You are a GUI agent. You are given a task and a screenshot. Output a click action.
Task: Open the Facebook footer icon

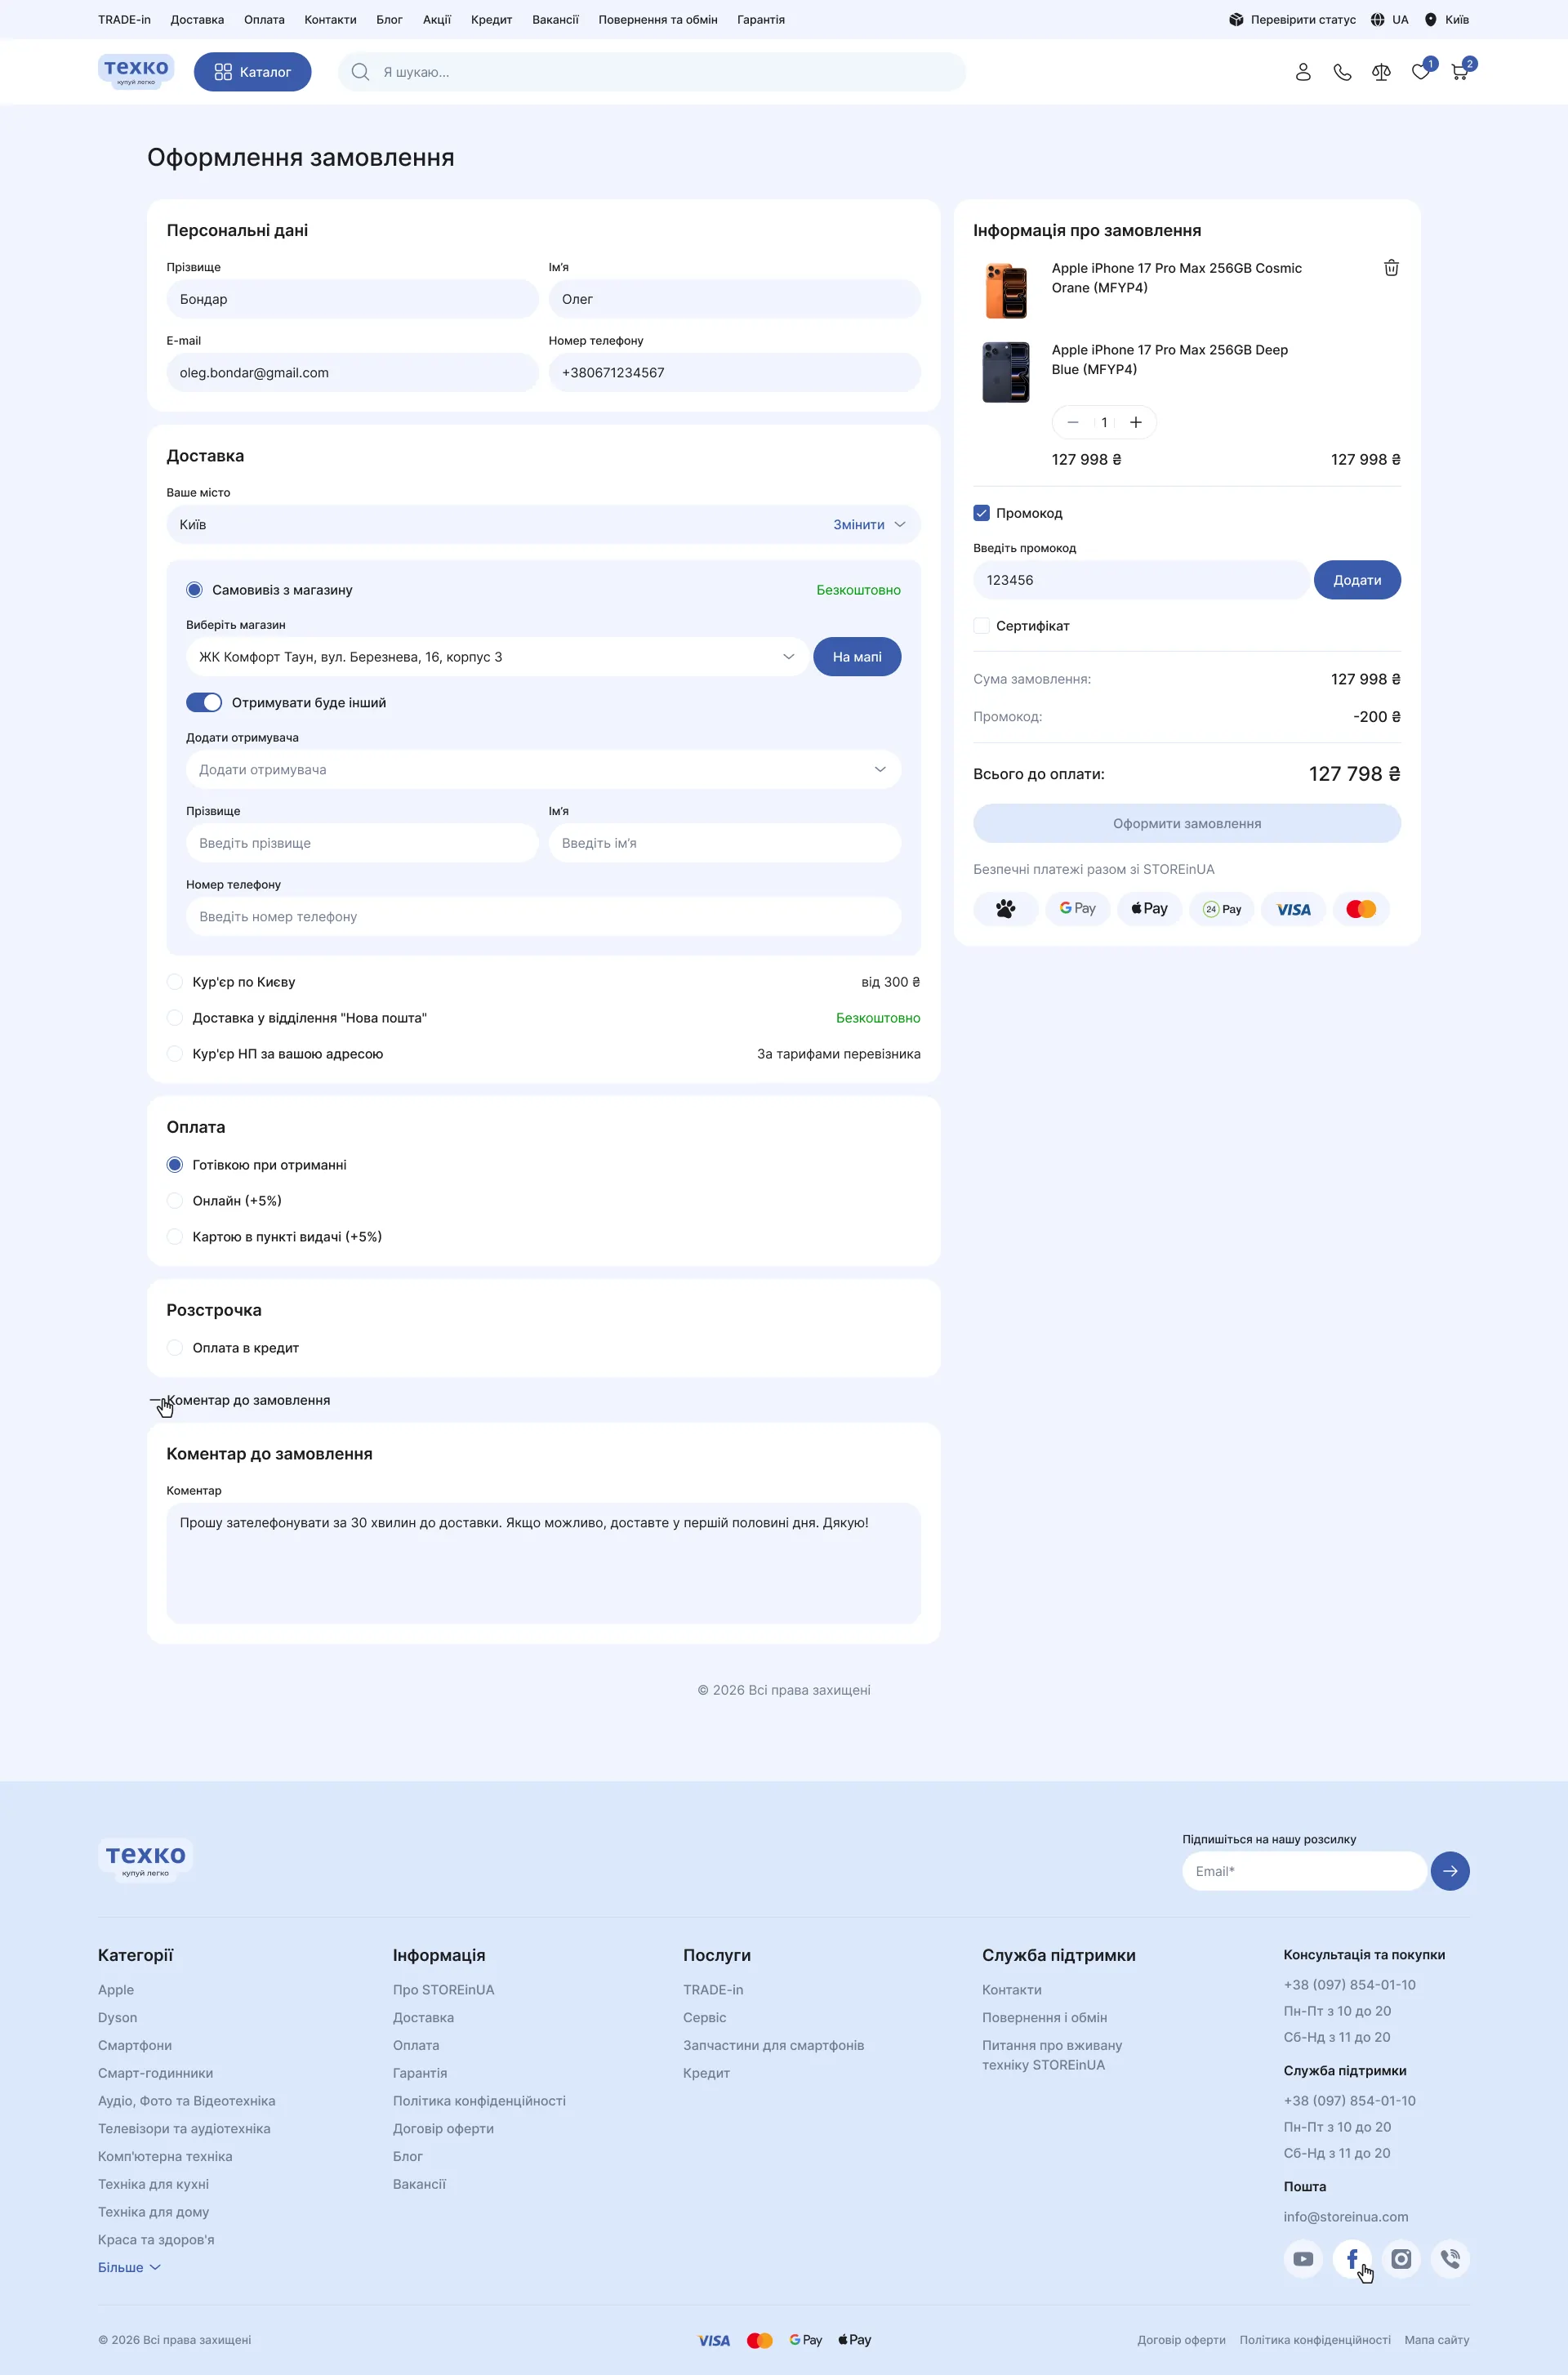[x=1352, y=2259]
